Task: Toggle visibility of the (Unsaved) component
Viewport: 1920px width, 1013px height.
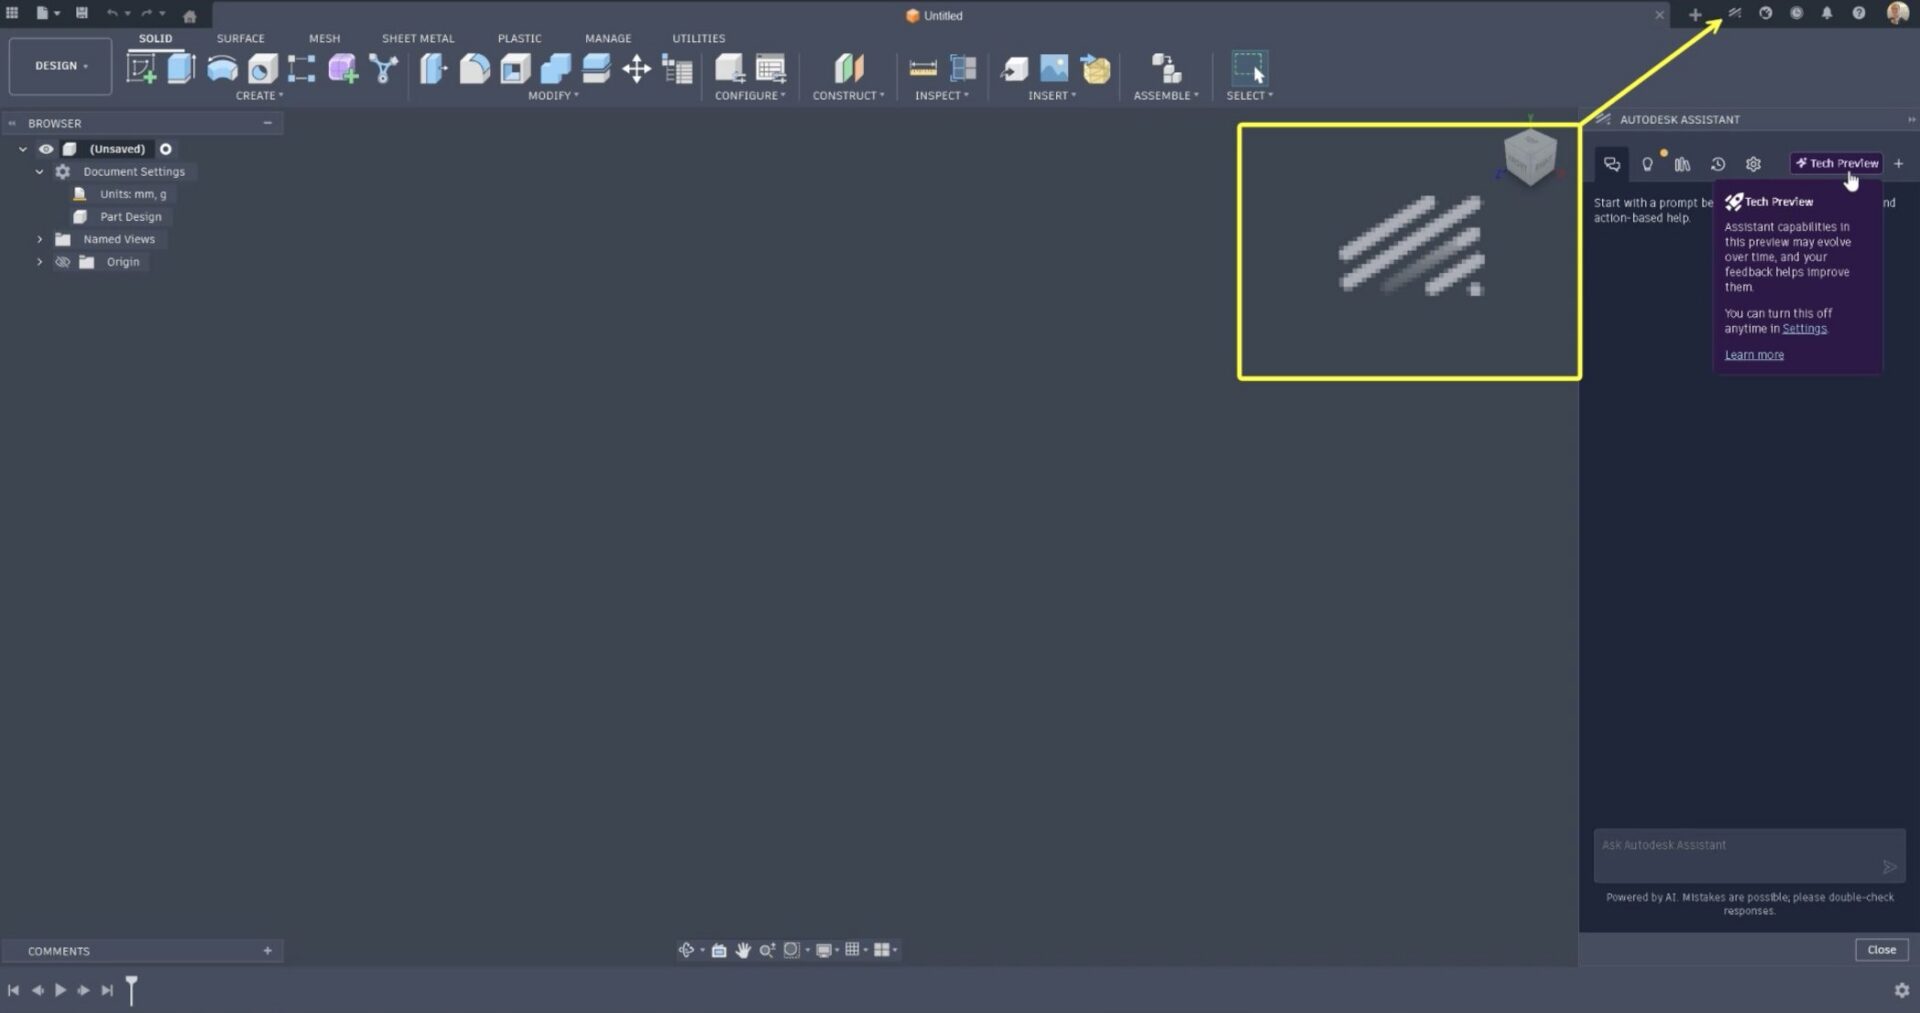Action: (46, 149)
